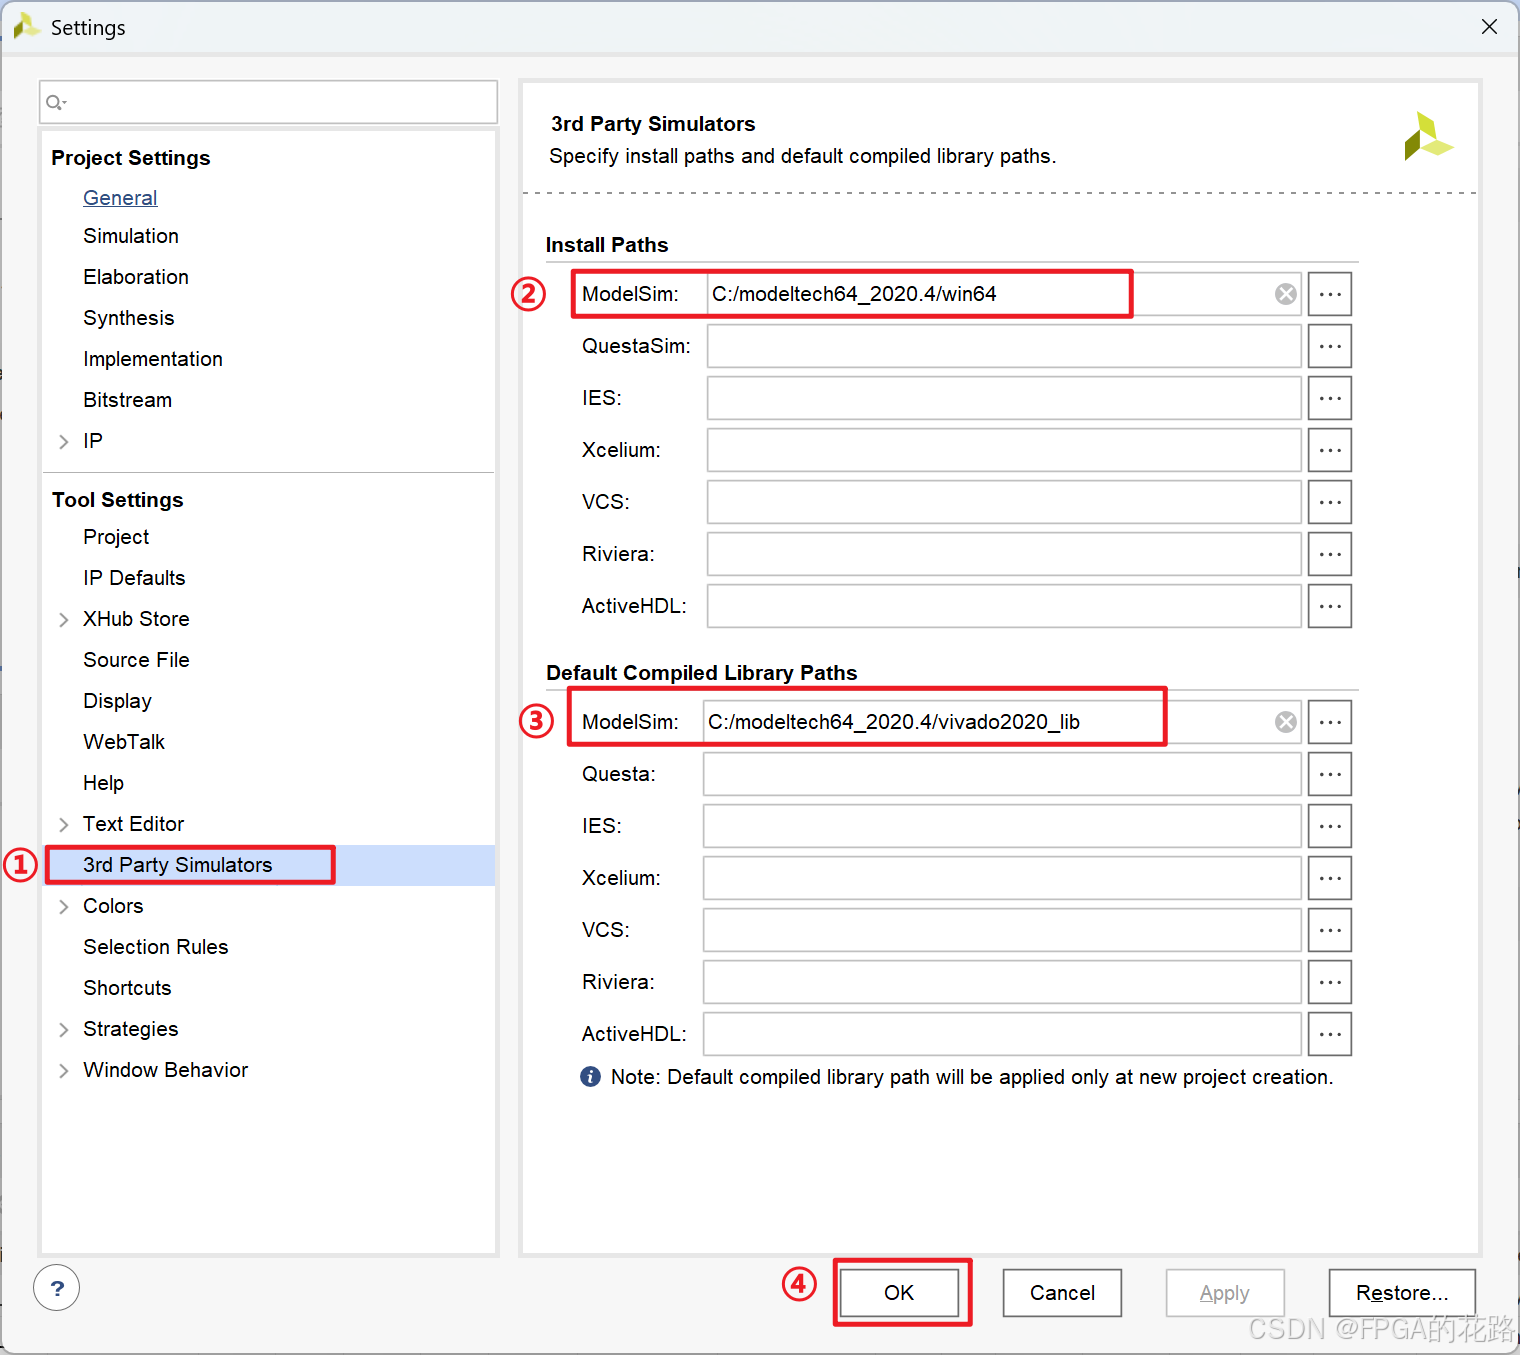Expand the Strategies node
1520x1355 pixels.
click(x=64, y=1030)
